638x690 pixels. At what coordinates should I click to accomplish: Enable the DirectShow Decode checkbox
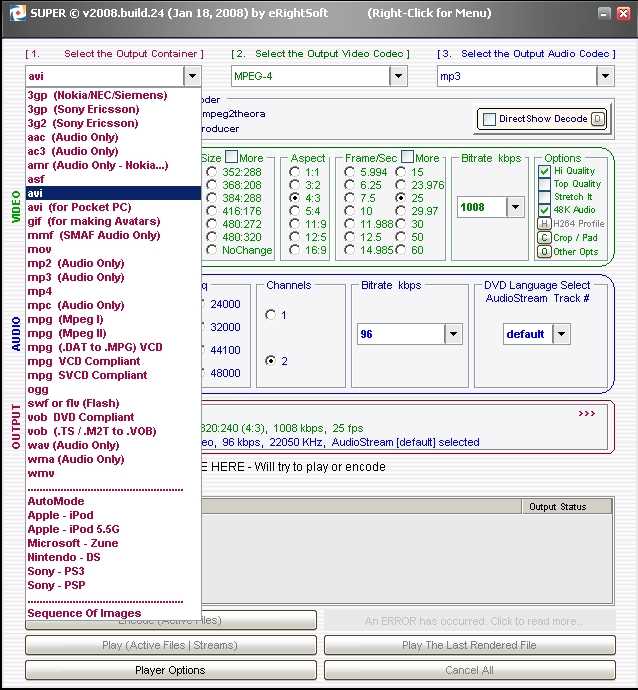(489, 119)
